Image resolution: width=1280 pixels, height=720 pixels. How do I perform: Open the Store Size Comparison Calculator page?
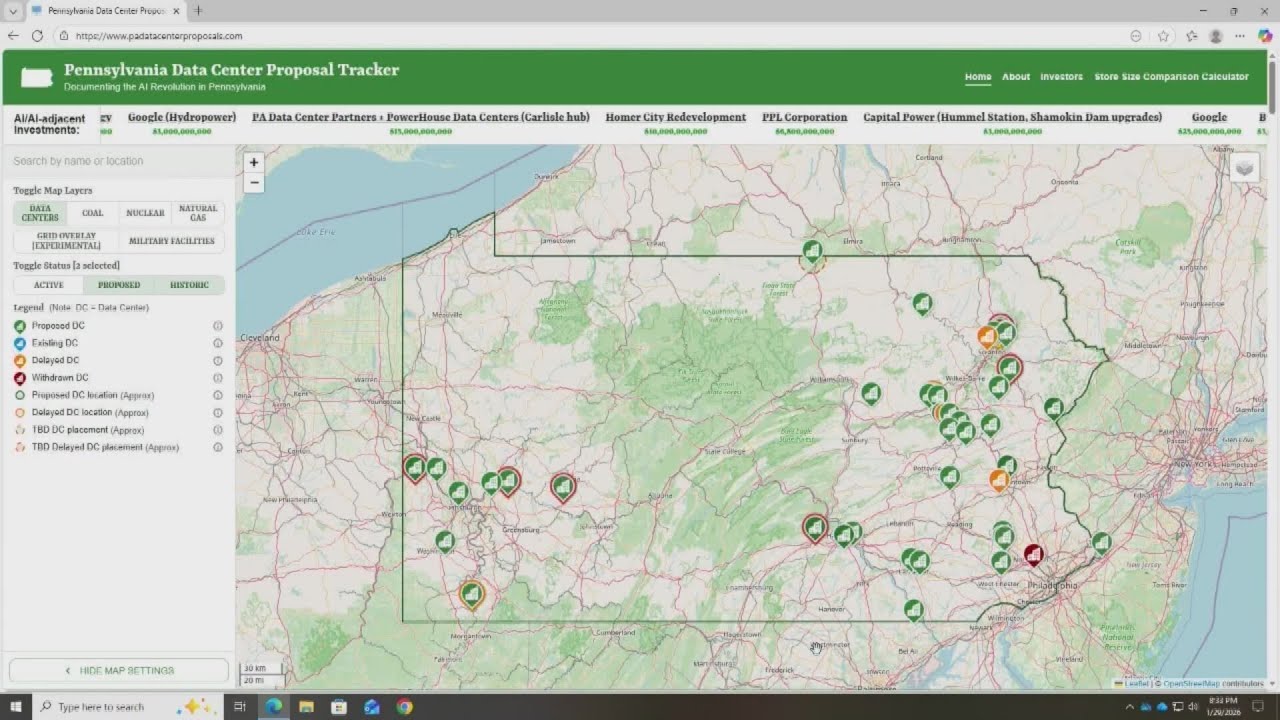pyautogui.click(x=1171, y=77)
